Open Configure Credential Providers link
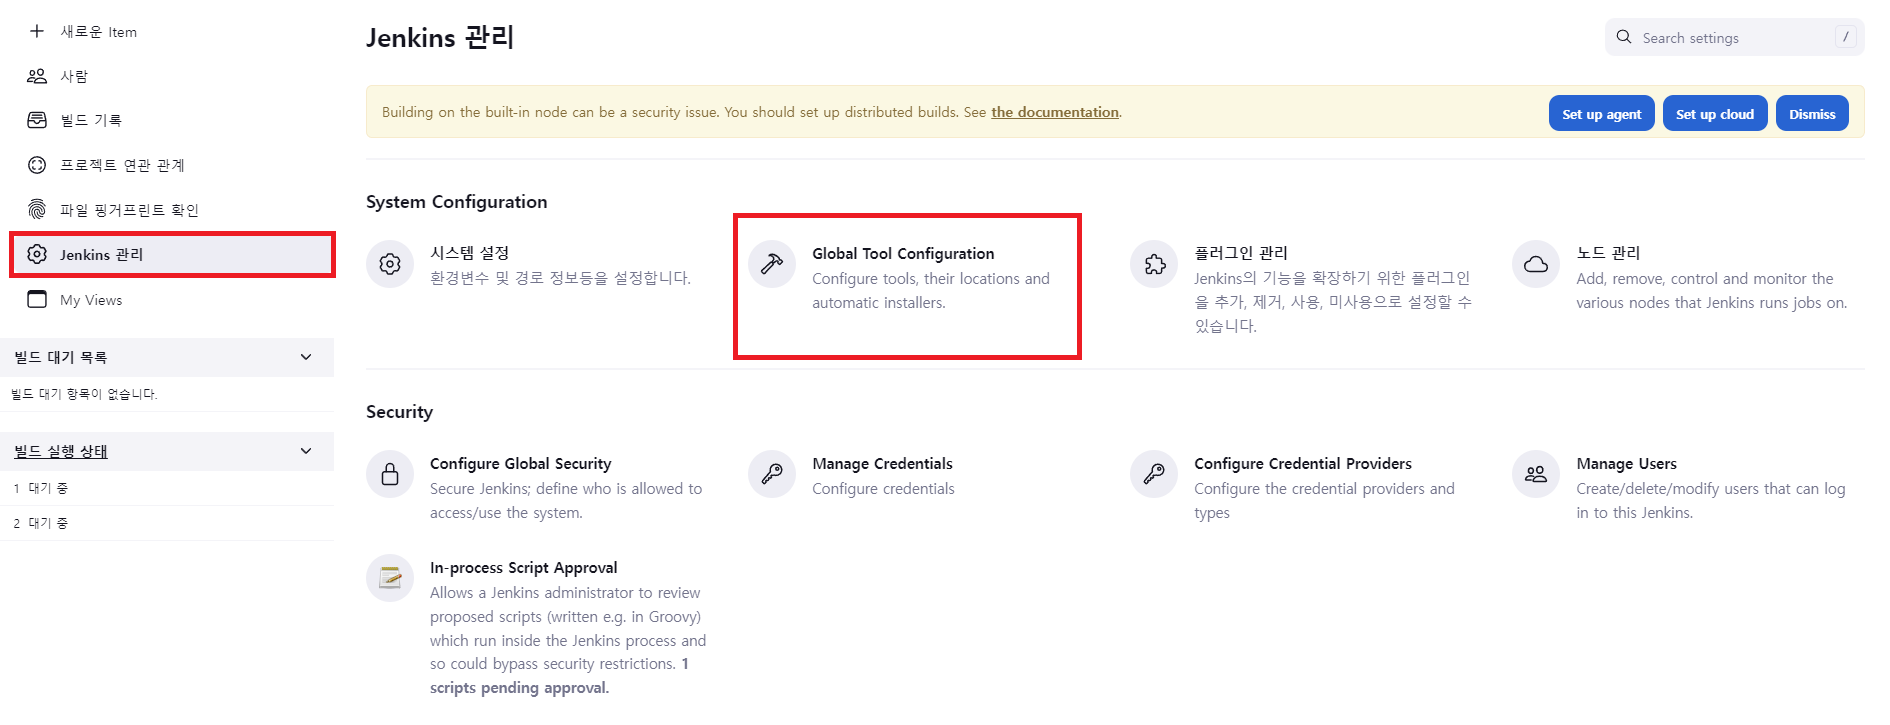This screenshot has width=1890, height=725. (1303, 464)
